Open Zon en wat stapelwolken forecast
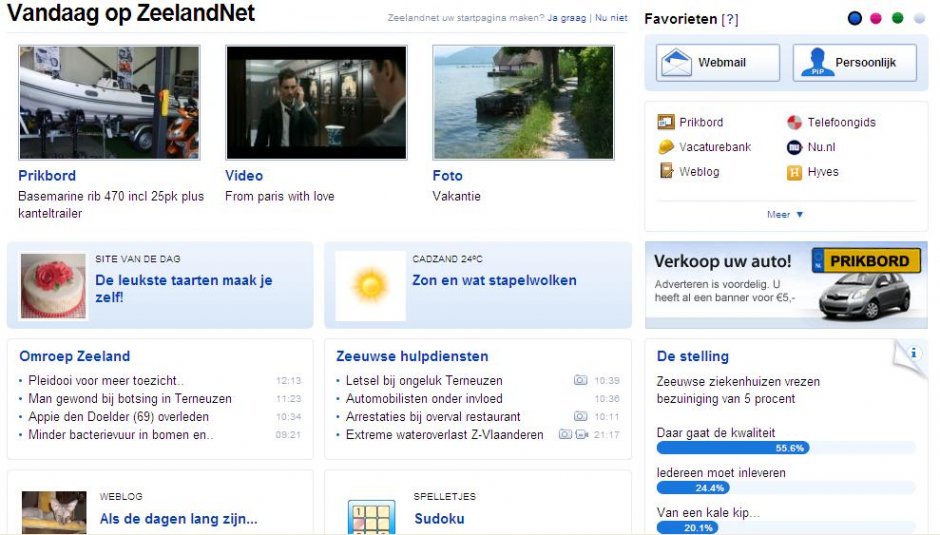Image resolution: width=940 pixels, height=535 pixels. tap(494, 280)
